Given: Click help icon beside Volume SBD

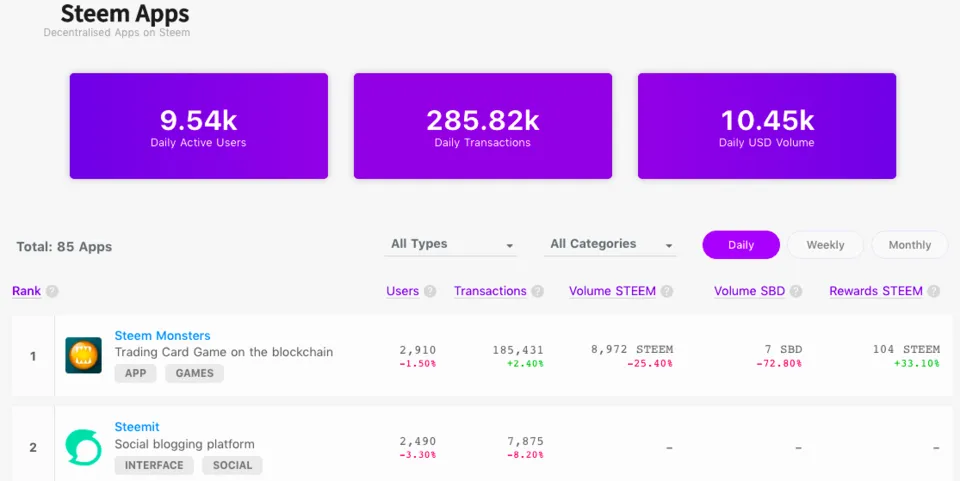Looking at the screenshot, I should tap(796, 292).
